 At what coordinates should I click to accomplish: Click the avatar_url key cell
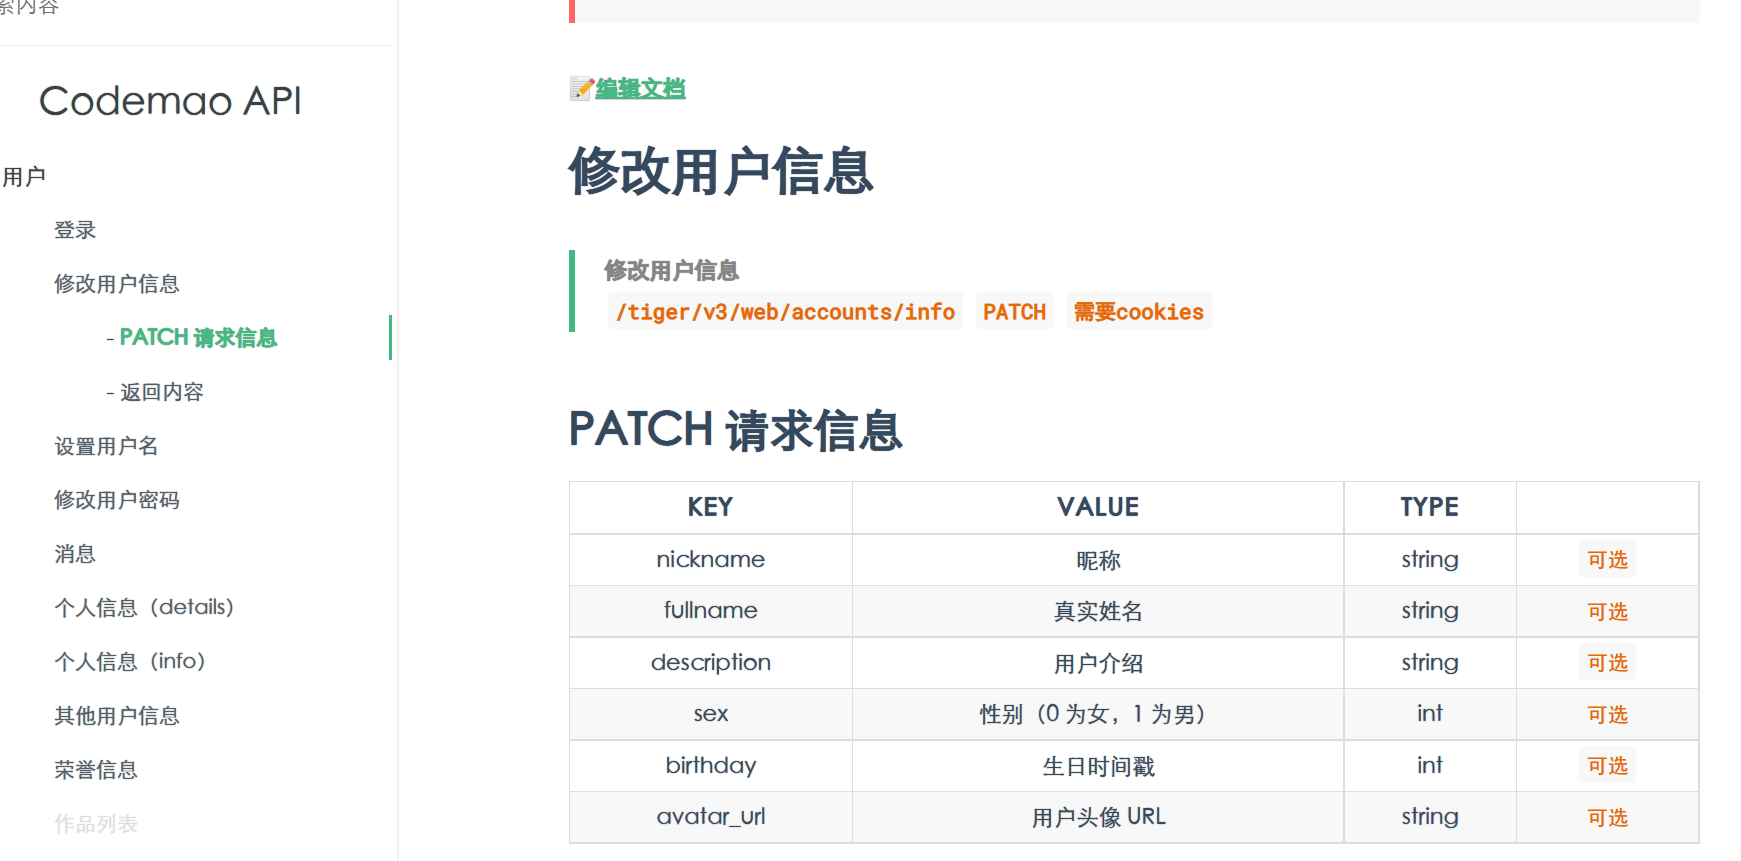click(711, 817)
